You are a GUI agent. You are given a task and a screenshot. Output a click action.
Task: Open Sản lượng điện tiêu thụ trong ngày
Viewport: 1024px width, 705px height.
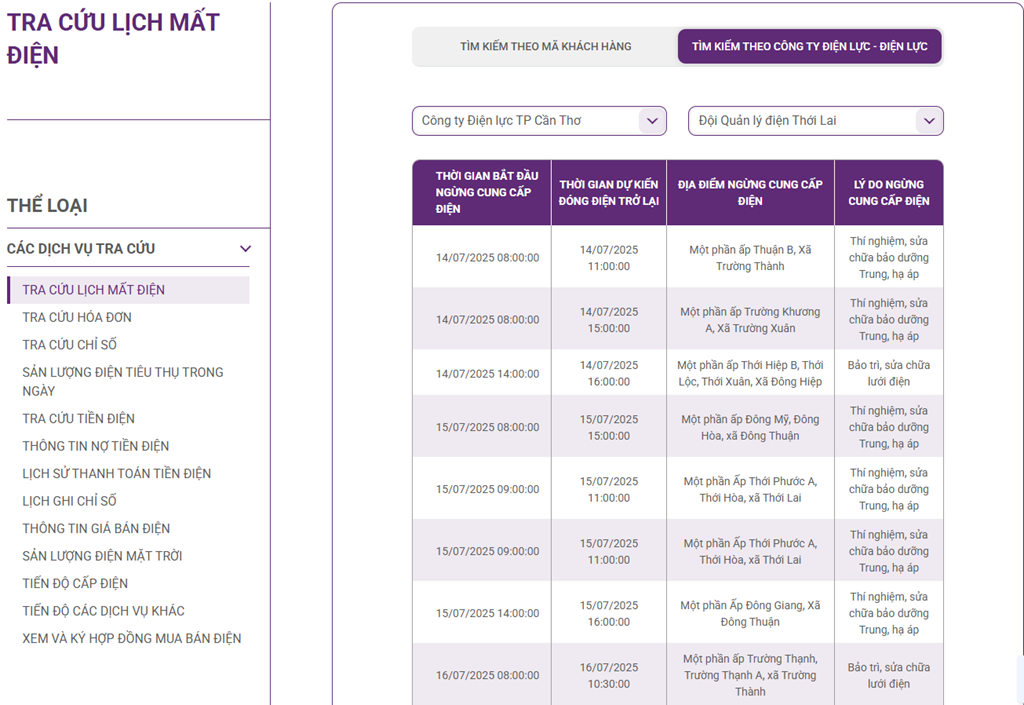pos(123,381)
